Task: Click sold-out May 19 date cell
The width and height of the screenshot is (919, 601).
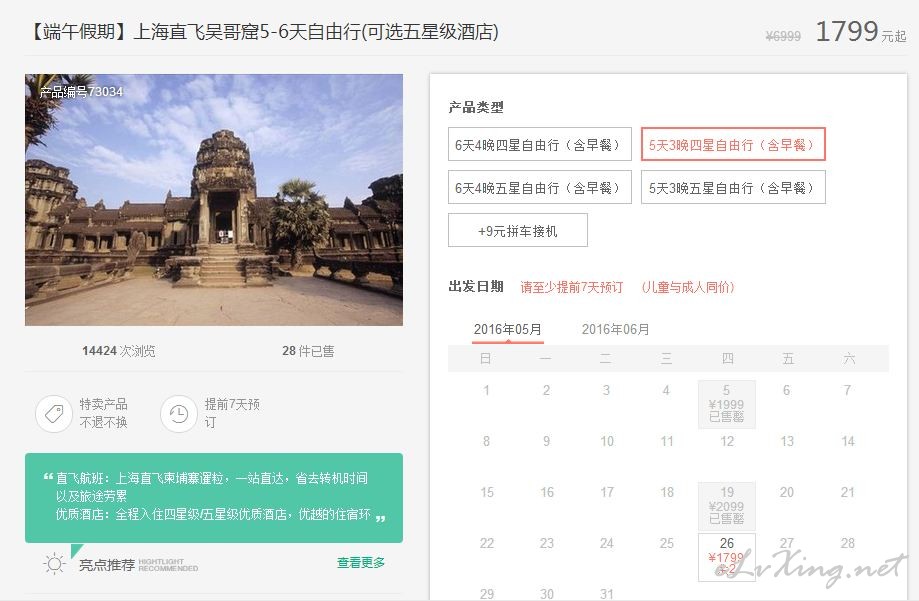Action: [x=727, y=505]
